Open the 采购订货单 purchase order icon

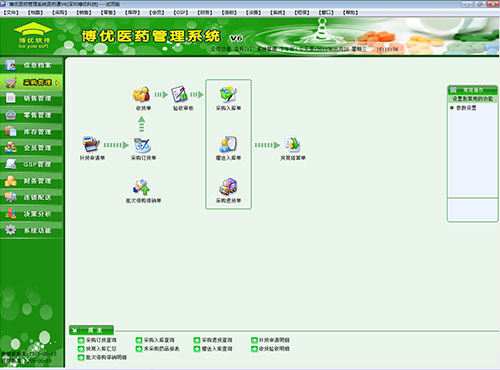[x=143, y=145]
